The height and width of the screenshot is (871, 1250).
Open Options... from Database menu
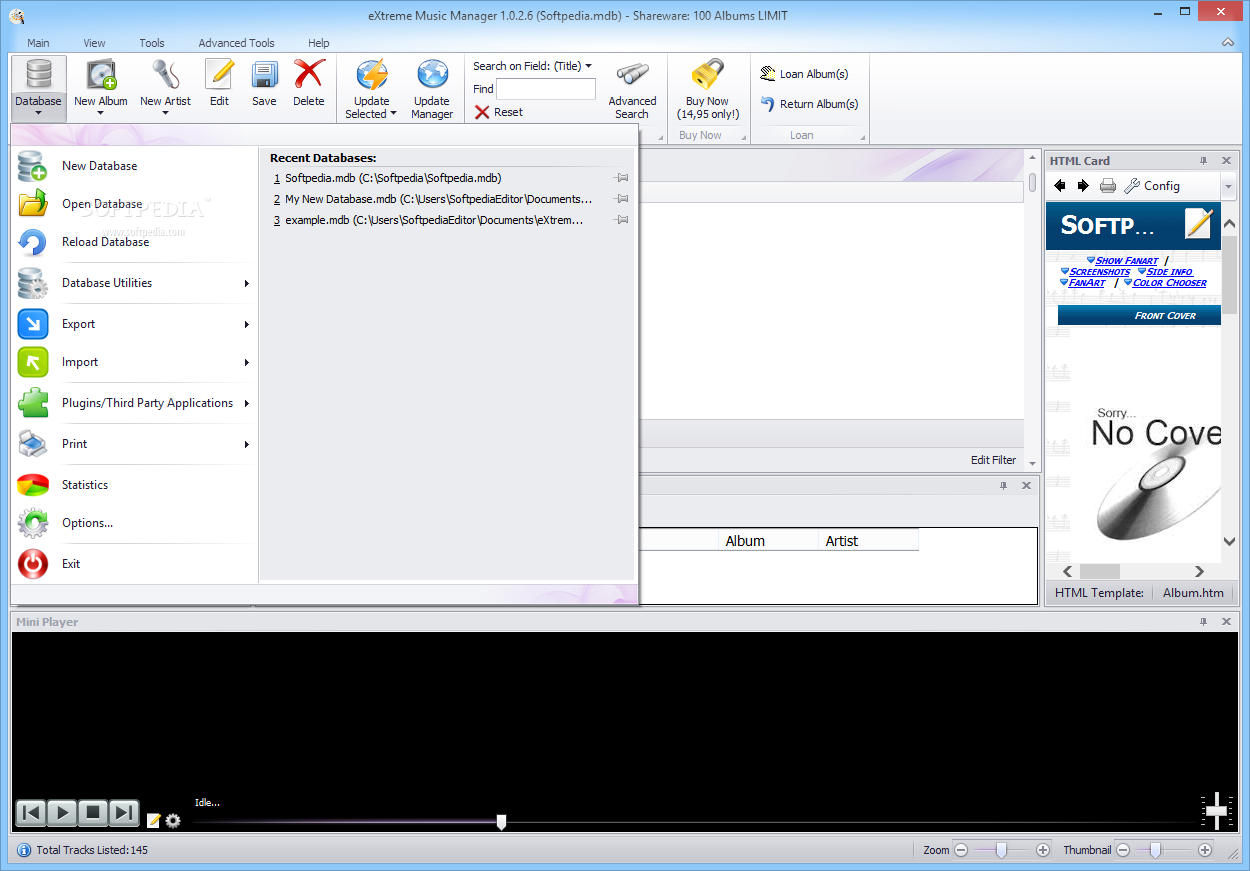(x=134, y=523)
